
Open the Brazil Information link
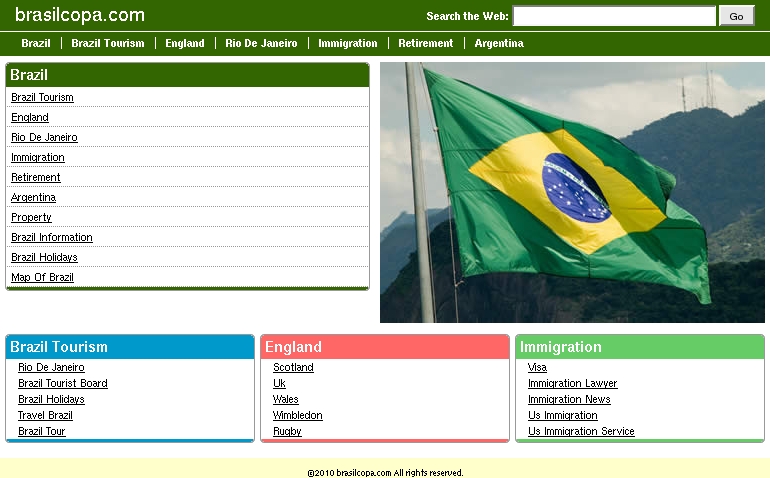[x=52, y=237]
